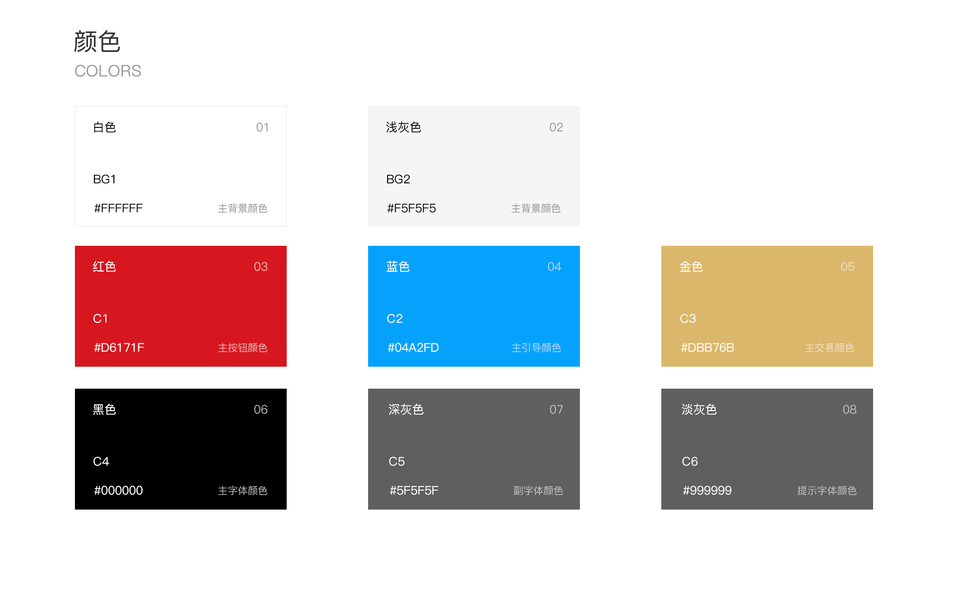Click 主背景颜色 in the BG2 card
Viewport: 959px width, 600px height.
536,209
